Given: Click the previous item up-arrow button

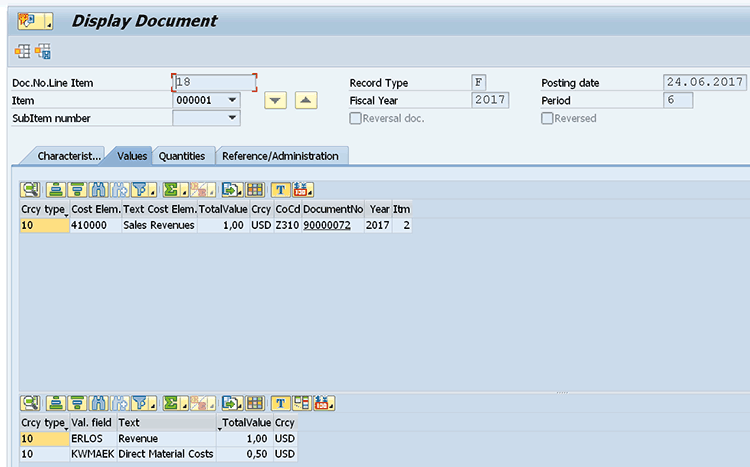Looking at the screenshot, I should tap(307, 100).
